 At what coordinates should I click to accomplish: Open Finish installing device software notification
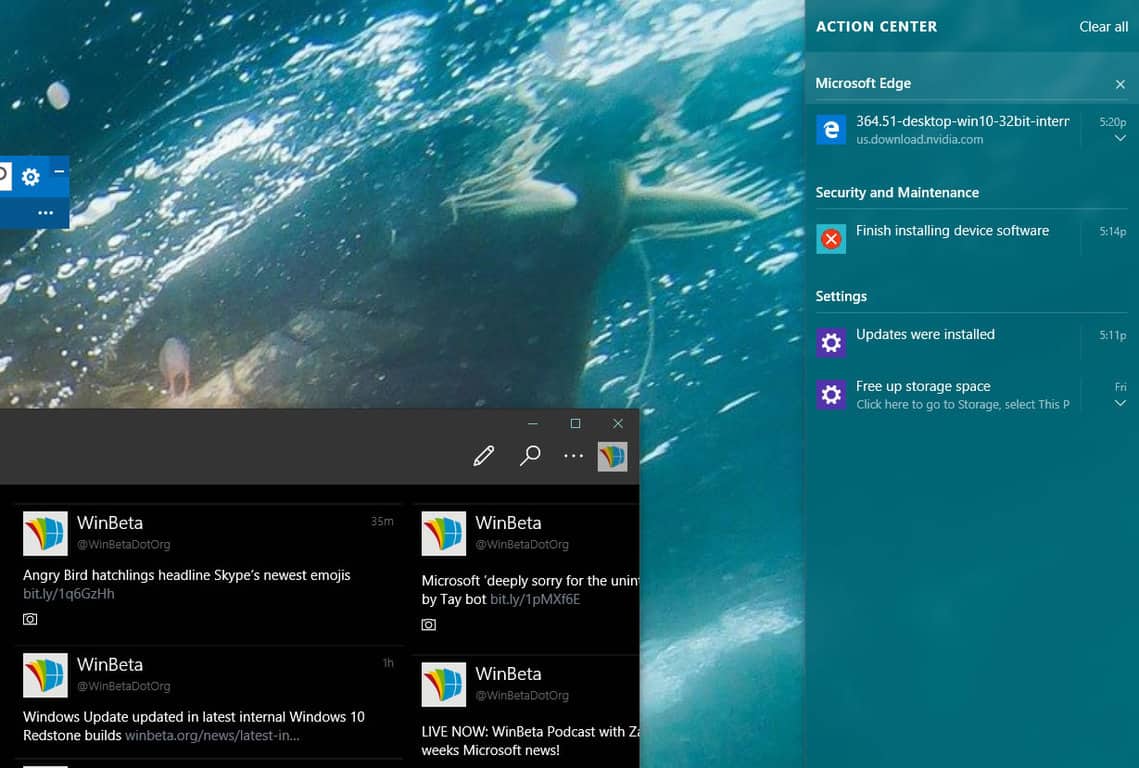point(971,238)
